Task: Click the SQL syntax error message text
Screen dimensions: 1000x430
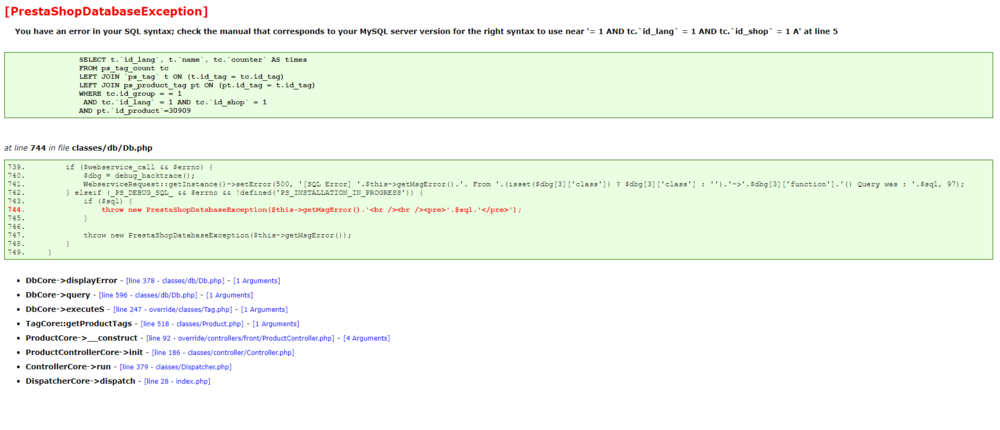Action: click(x=426, y=31)
